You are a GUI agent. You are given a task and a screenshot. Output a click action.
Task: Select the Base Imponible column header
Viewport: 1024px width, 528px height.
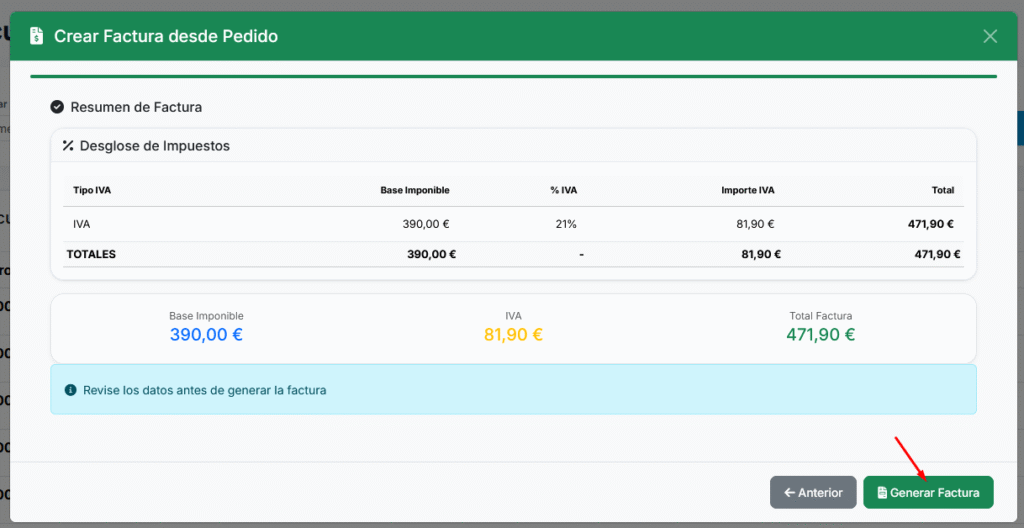coord(414,190)
